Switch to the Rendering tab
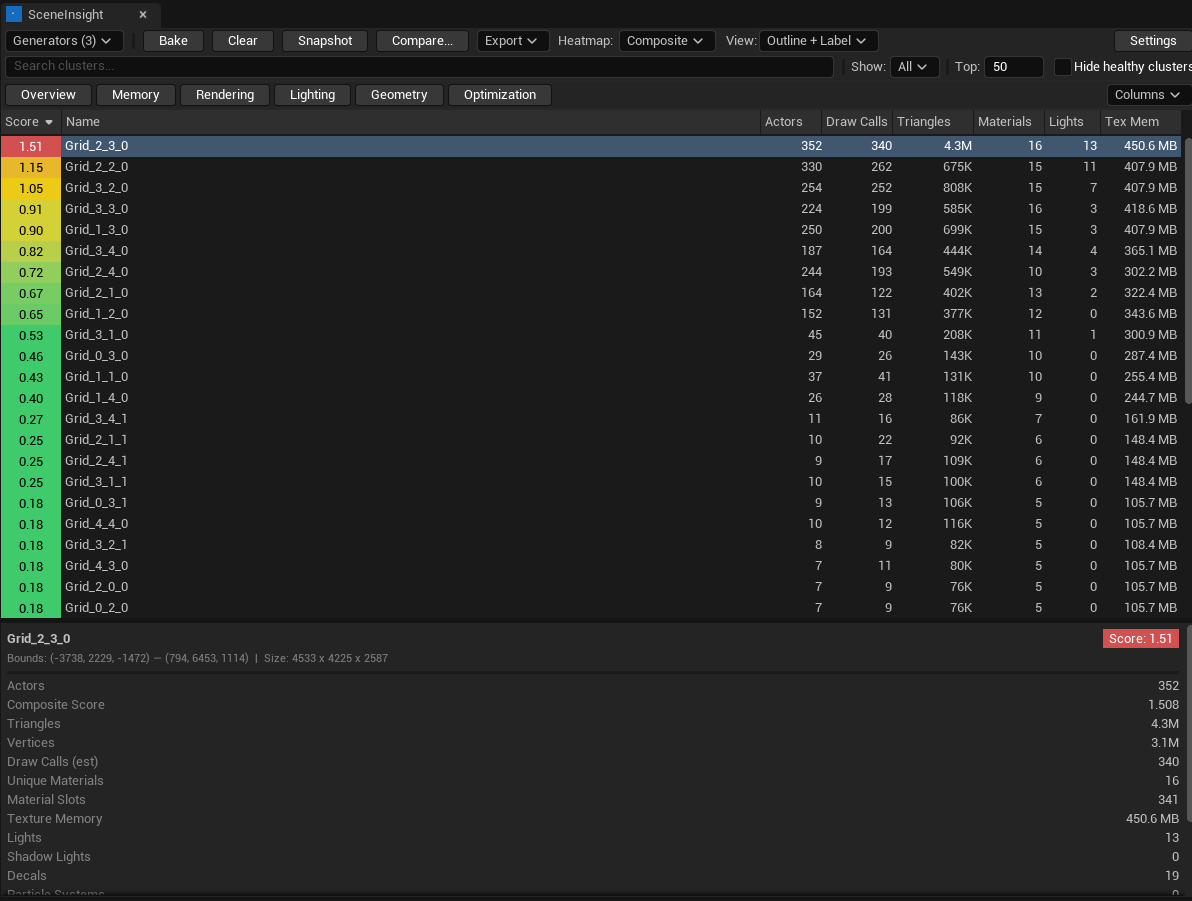 click(x=225, y=95)
